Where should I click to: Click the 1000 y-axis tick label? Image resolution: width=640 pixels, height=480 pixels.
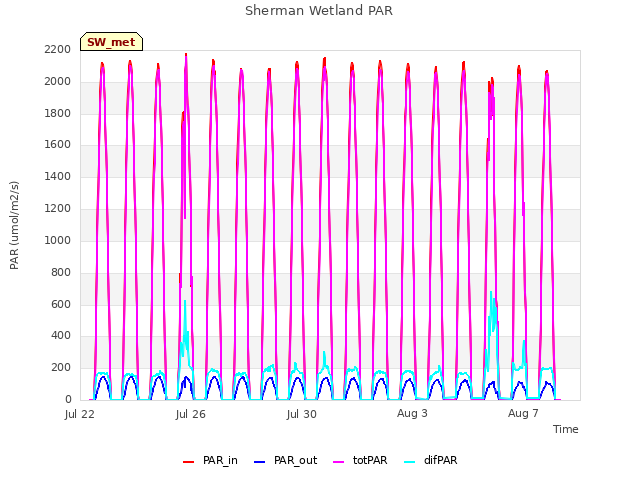coord(58,240)
